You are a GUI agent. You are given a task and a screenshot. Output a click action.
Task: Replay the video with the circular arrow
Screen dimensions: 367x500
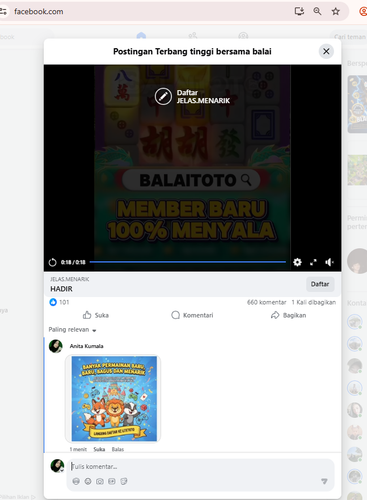[x=52, y=262]
